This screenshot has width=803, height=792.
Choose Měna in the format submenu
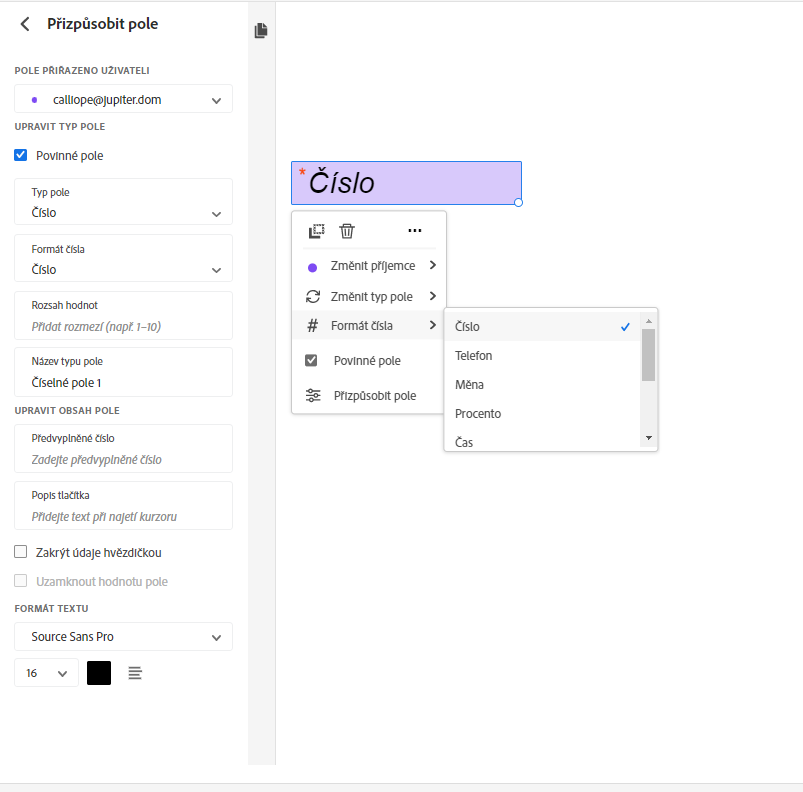coord(470,385)
